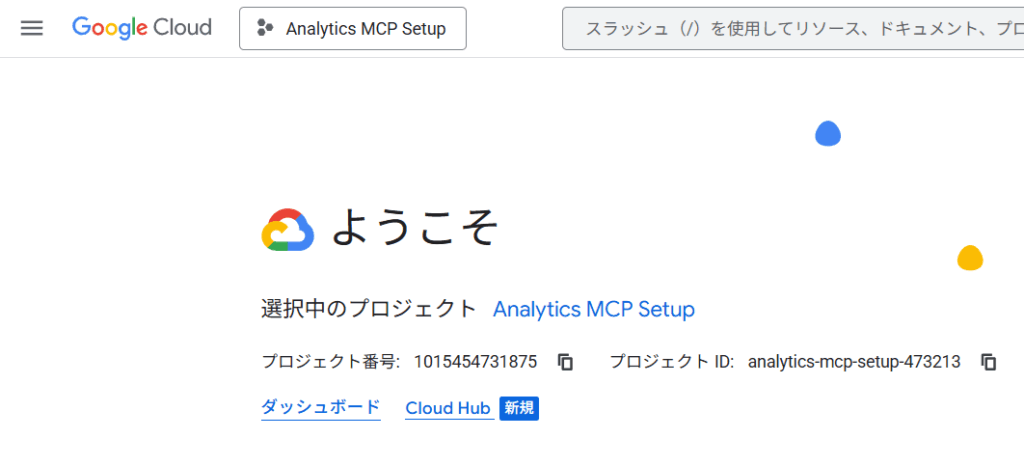Image resolution: width=1024 pixels, height=466 pixels.
Task: Click the ようこそ welcome heading
Action: click(x=415, y=228)
